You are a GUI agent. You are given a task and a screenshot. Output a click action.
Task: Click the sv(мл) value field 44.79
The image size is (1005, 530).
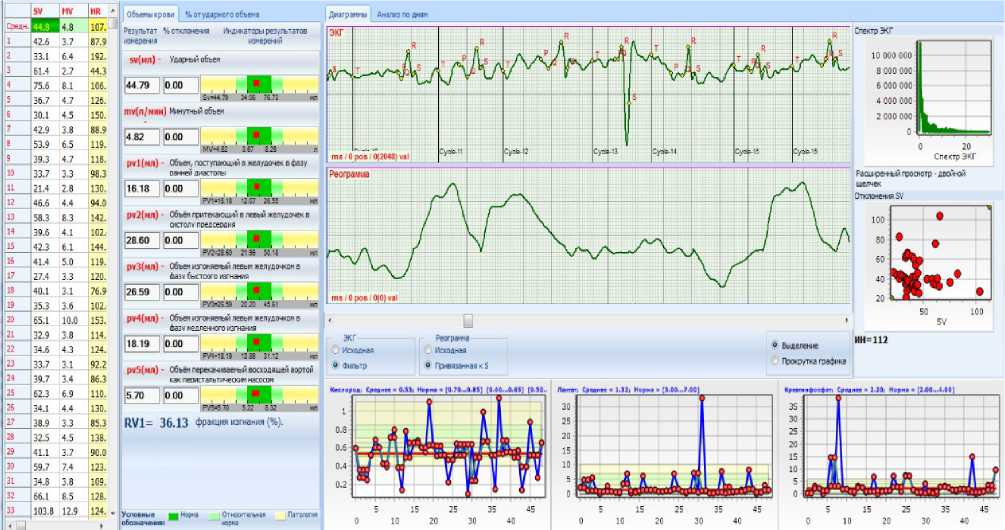(142, 85)
